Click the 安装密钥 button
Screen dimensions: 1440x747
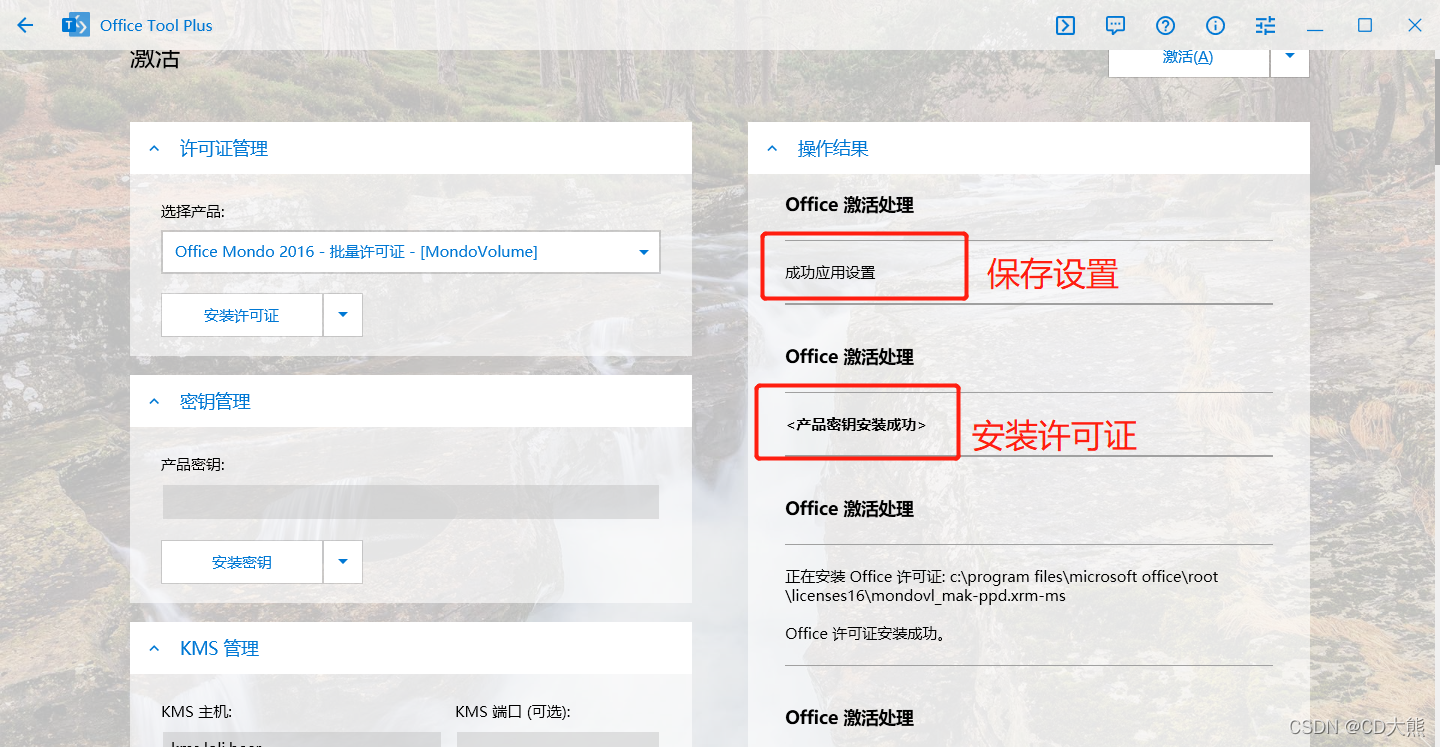point(241,562)
